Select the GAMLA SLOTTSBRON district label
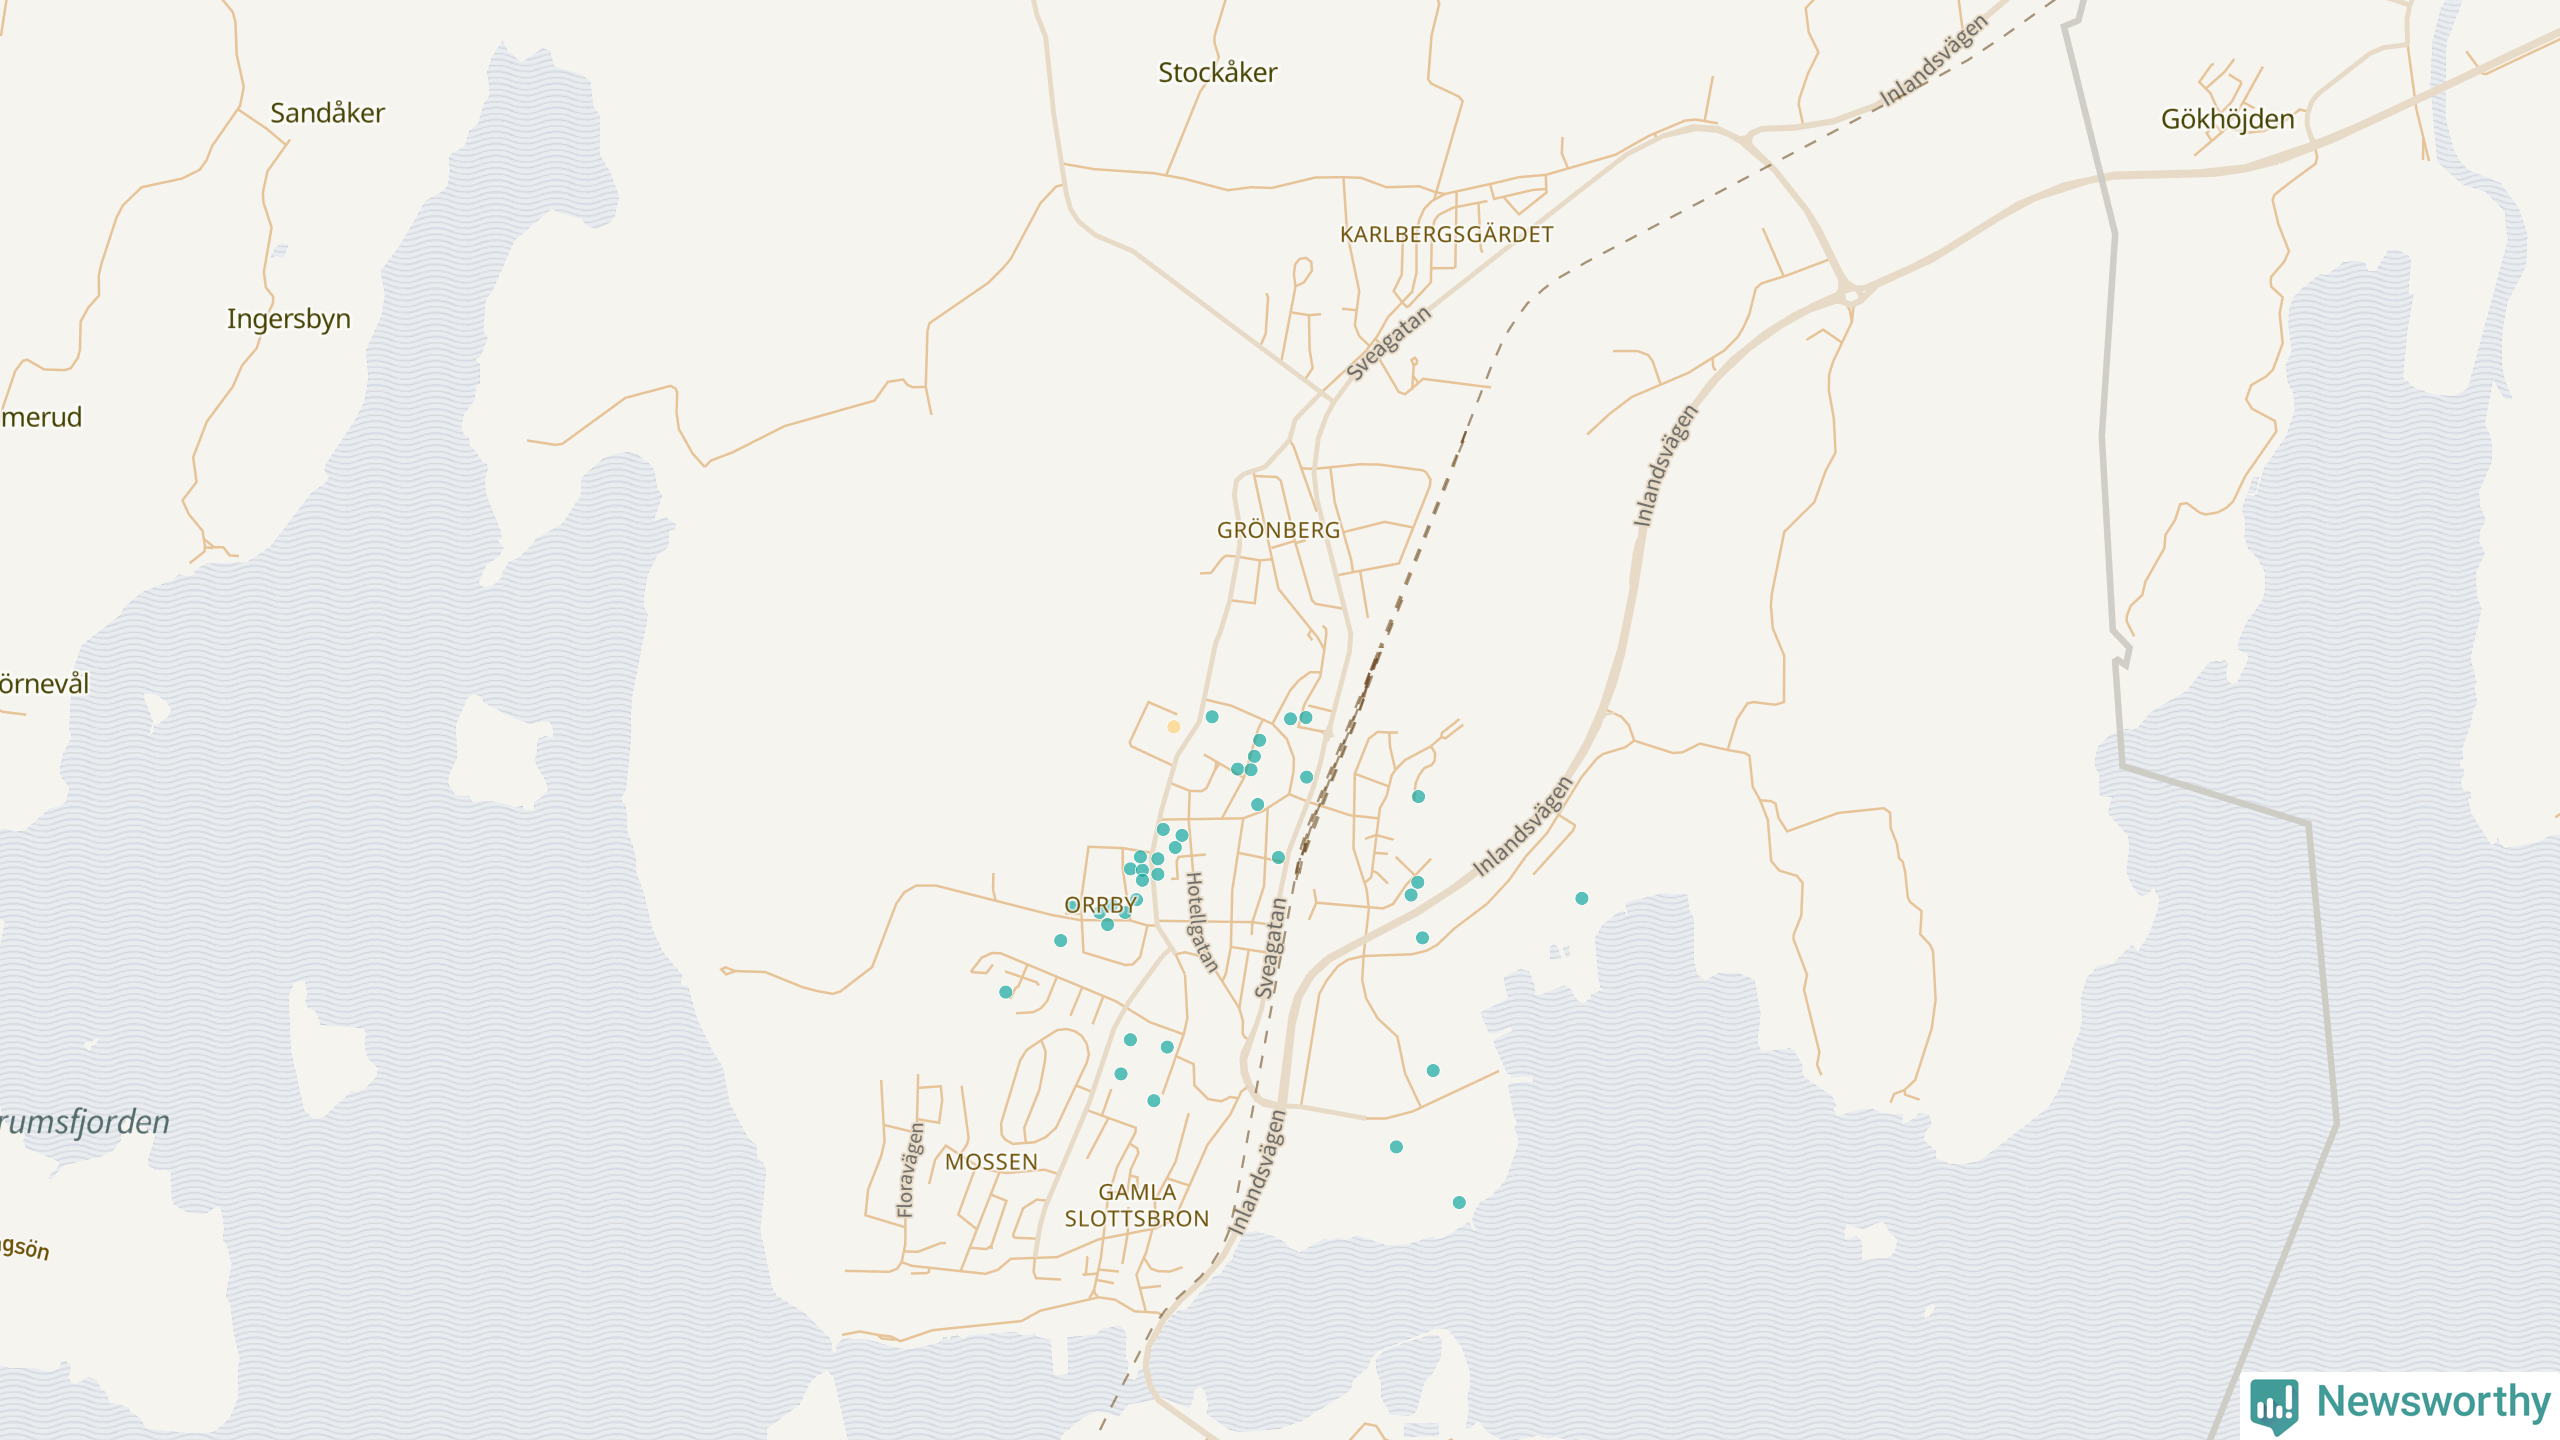The height and width of the screenshot is (1440, 2560). pos(1137,1205)
